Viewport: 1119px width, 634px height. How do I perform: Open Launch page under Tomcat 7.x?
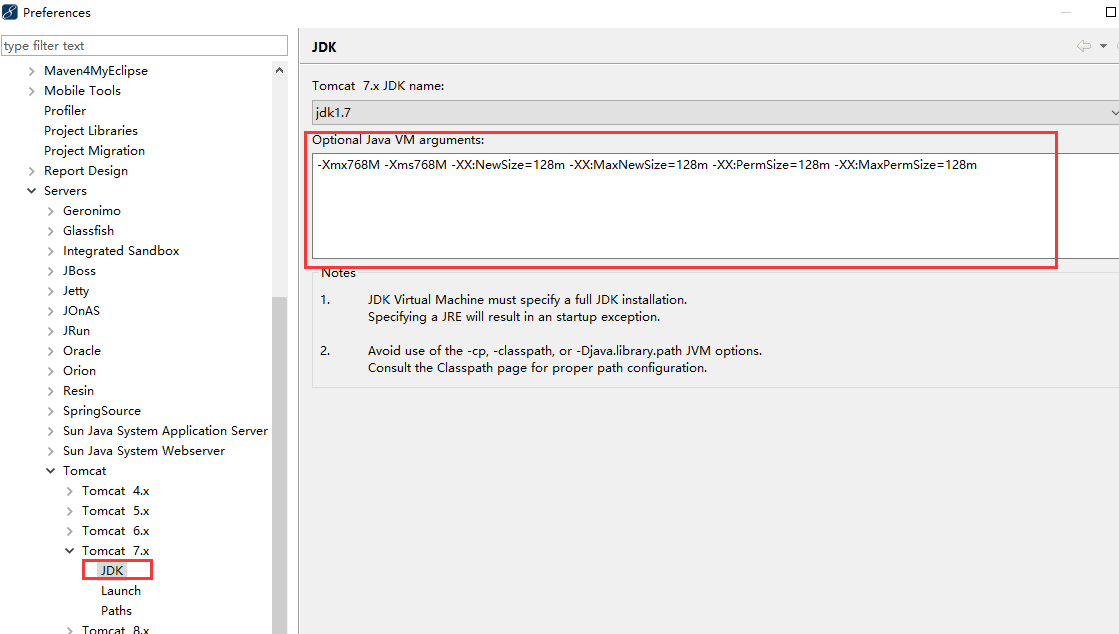pos(121,590)
